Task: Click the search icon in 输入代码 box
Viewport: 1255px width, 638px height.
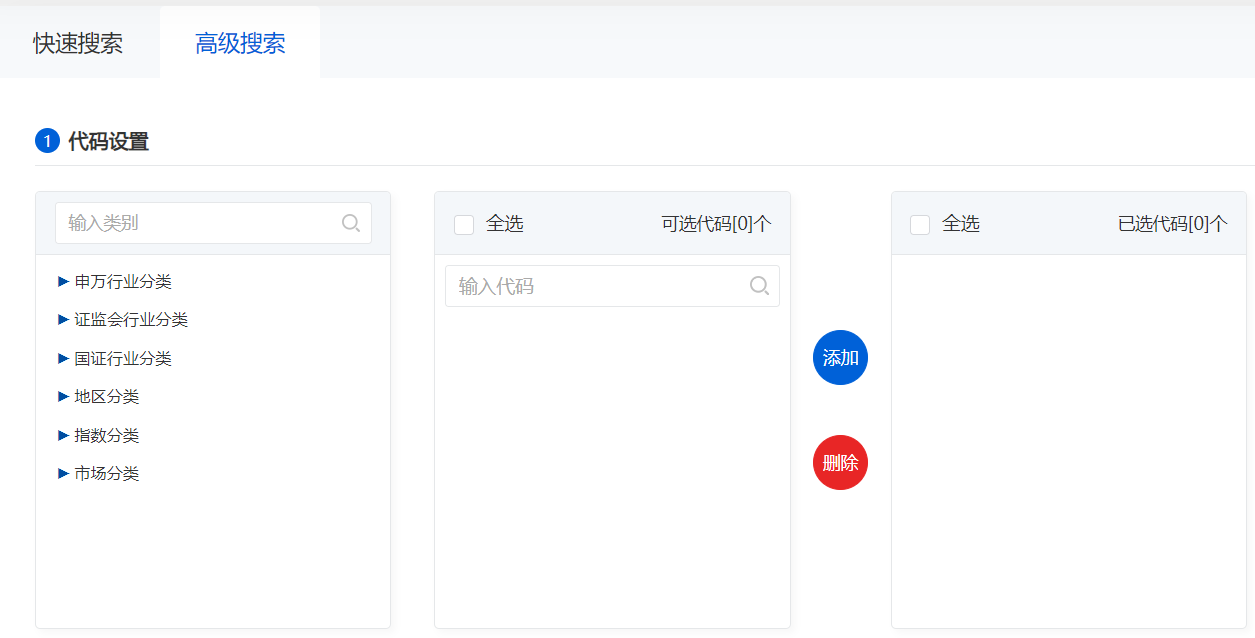Action: pos(759,286)
